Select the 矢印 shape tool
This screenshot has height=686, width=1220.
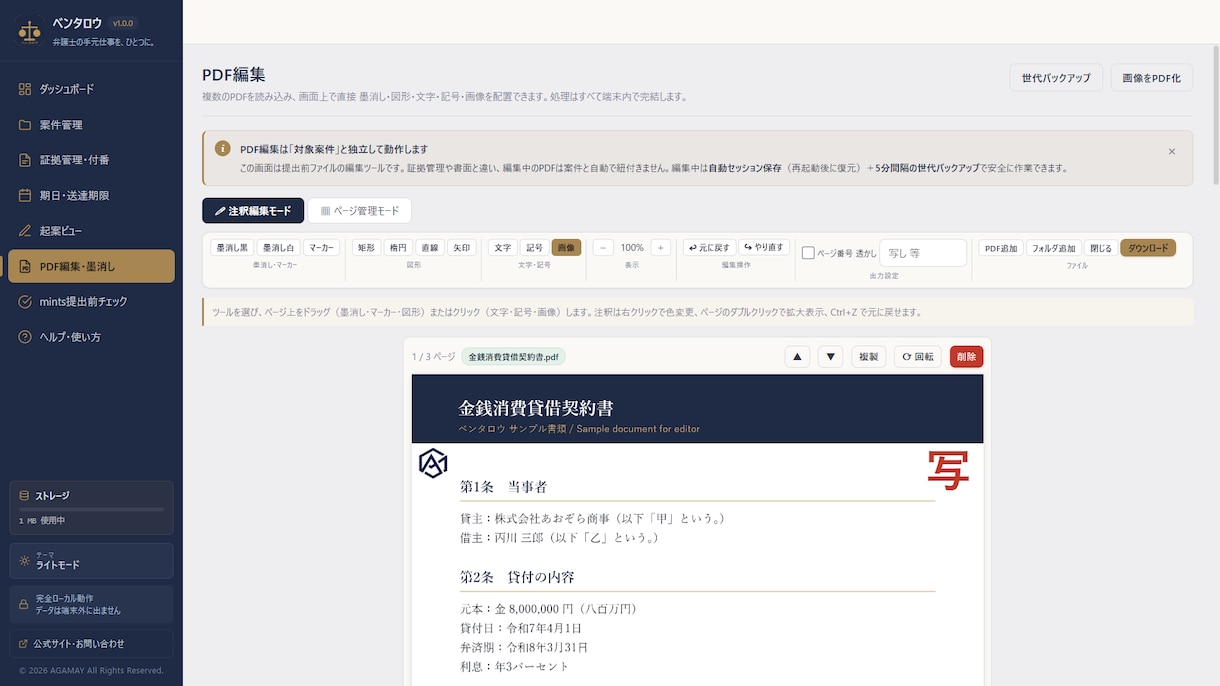click(461, 247)
